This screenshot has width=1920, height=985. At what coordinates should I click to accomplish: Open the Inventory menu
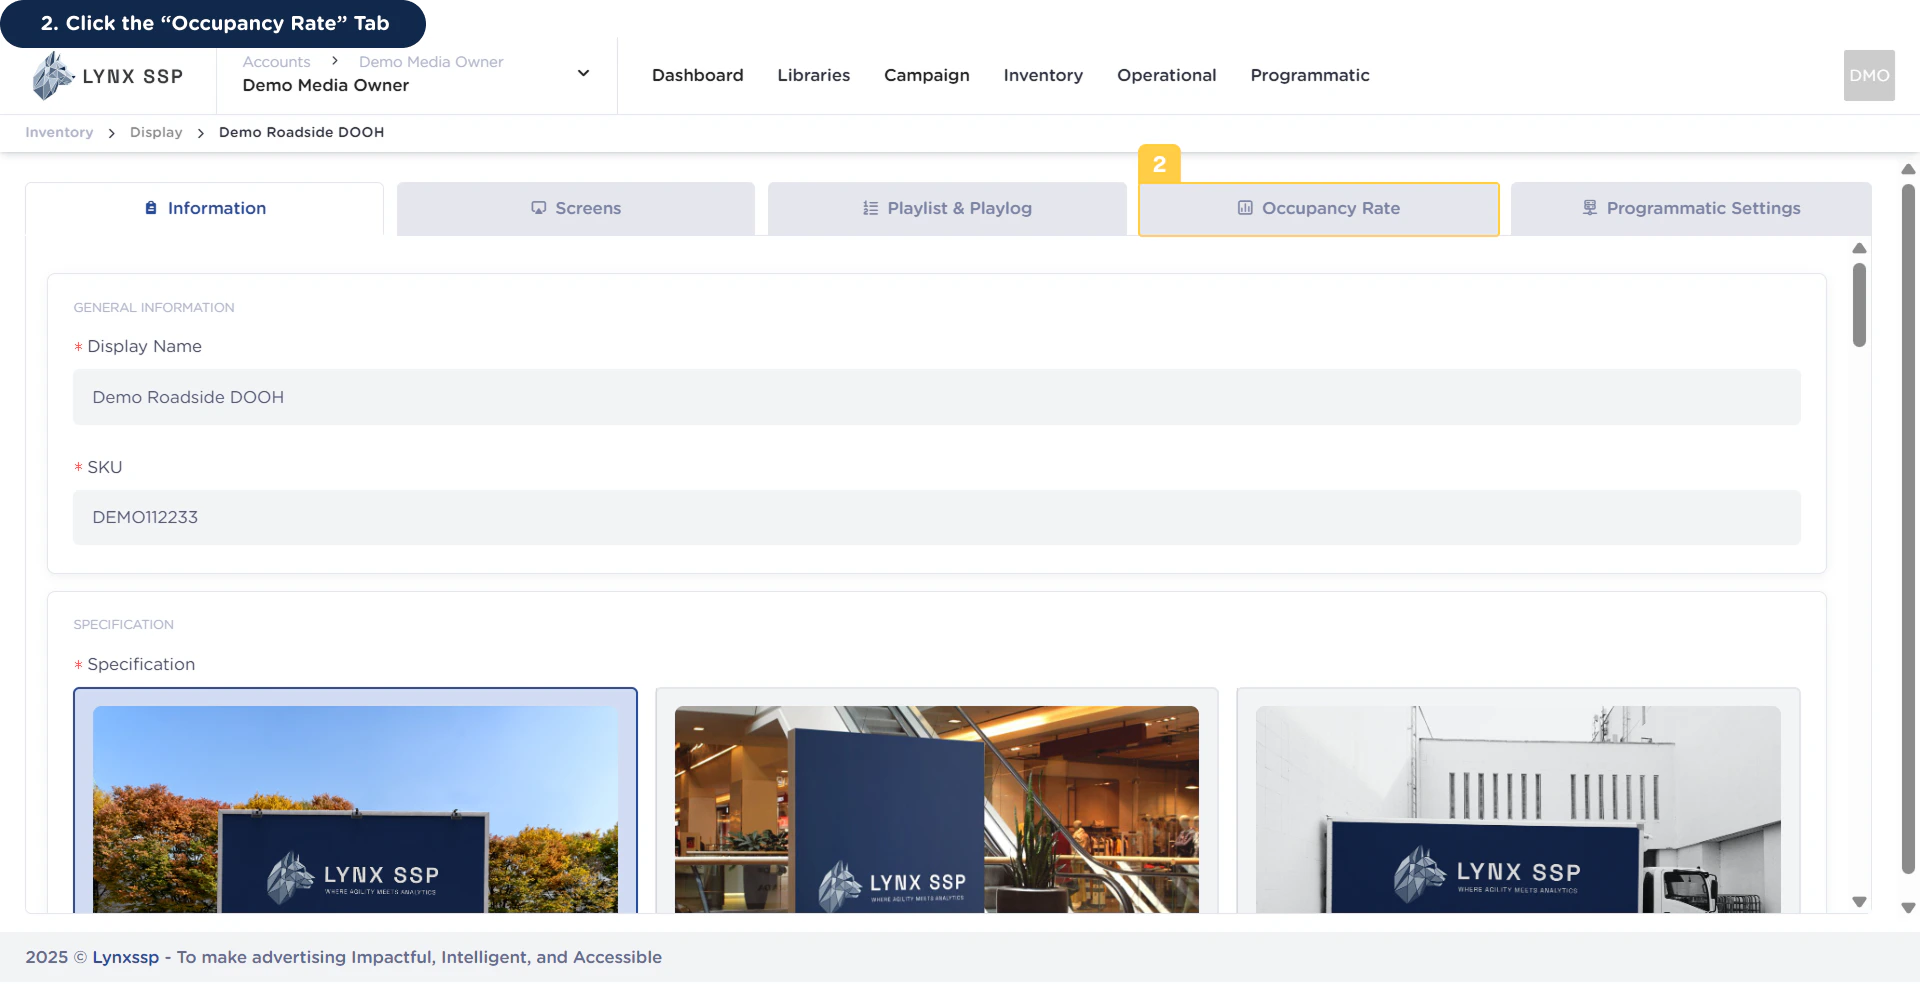pos(1043,75)
